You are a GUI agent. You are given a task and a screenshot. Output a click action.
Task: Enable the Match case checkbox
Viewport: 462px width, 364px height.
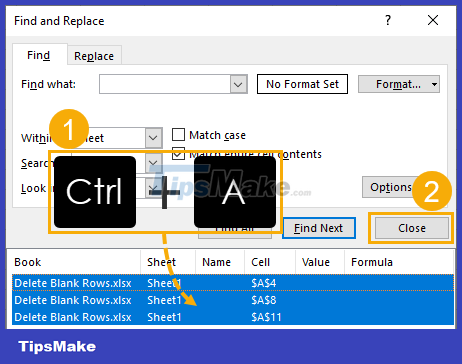(x=178, y=135)
